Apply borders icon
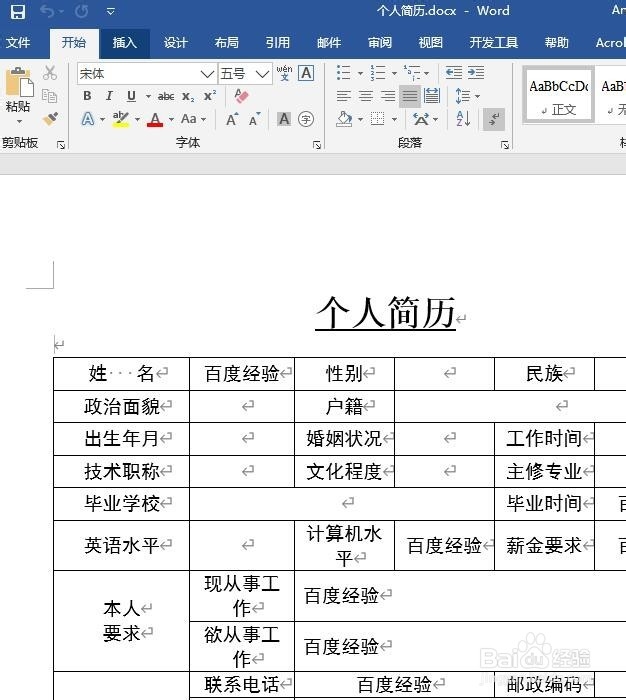 click(377, 119)
